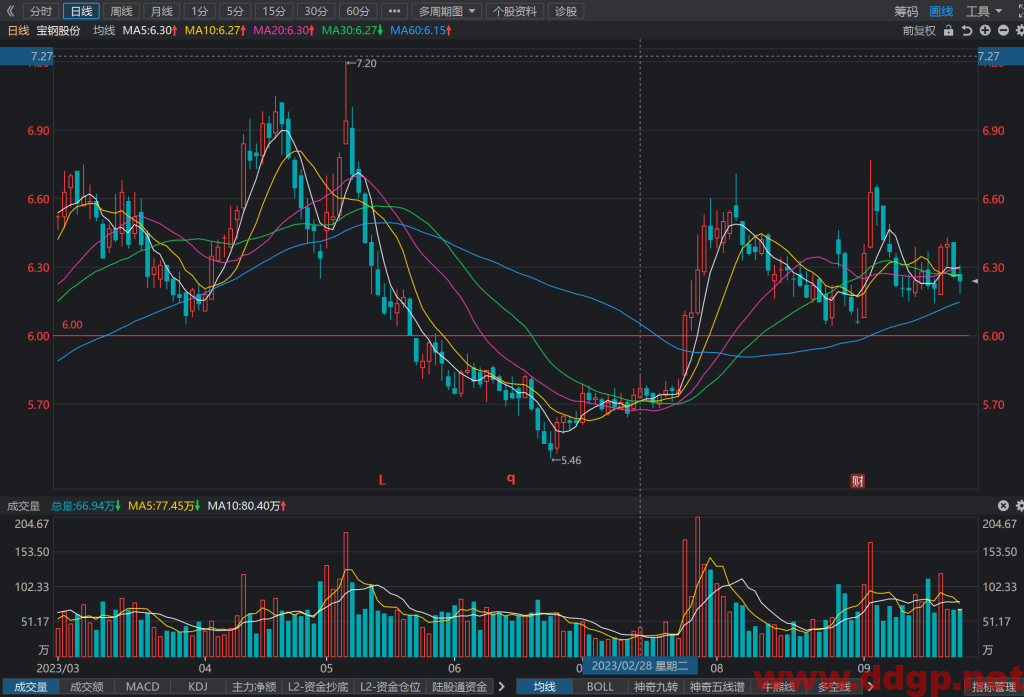Change the 前复权 price adjustment setting
This screenshot has height=697, width=1024.
tap(919, 31)
